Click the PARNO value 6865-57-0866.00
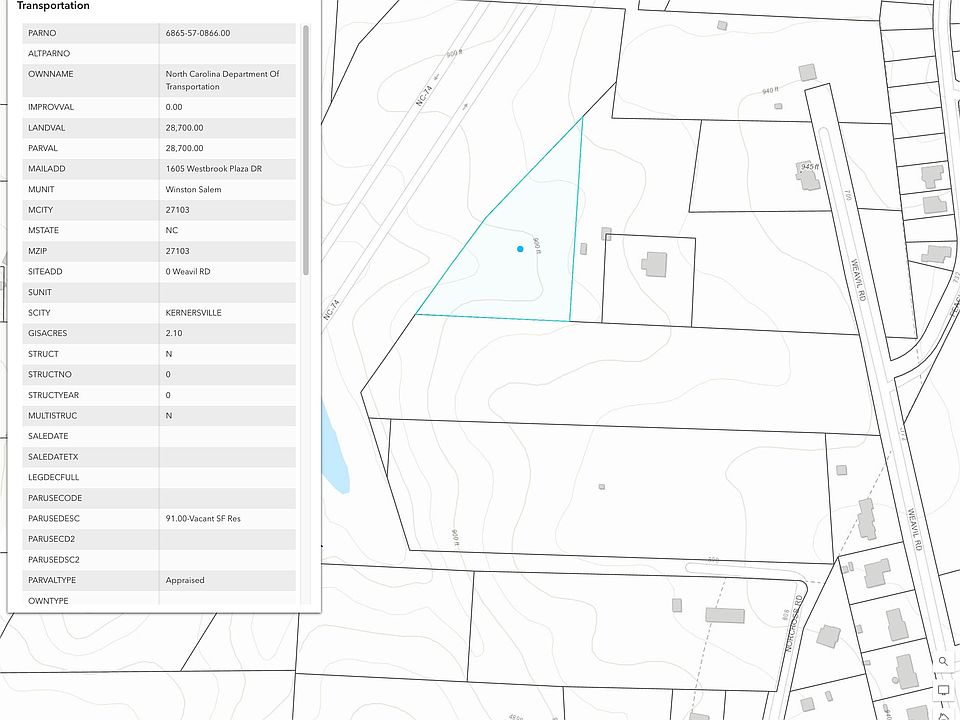960x720 pixels. tap(198, 33)
